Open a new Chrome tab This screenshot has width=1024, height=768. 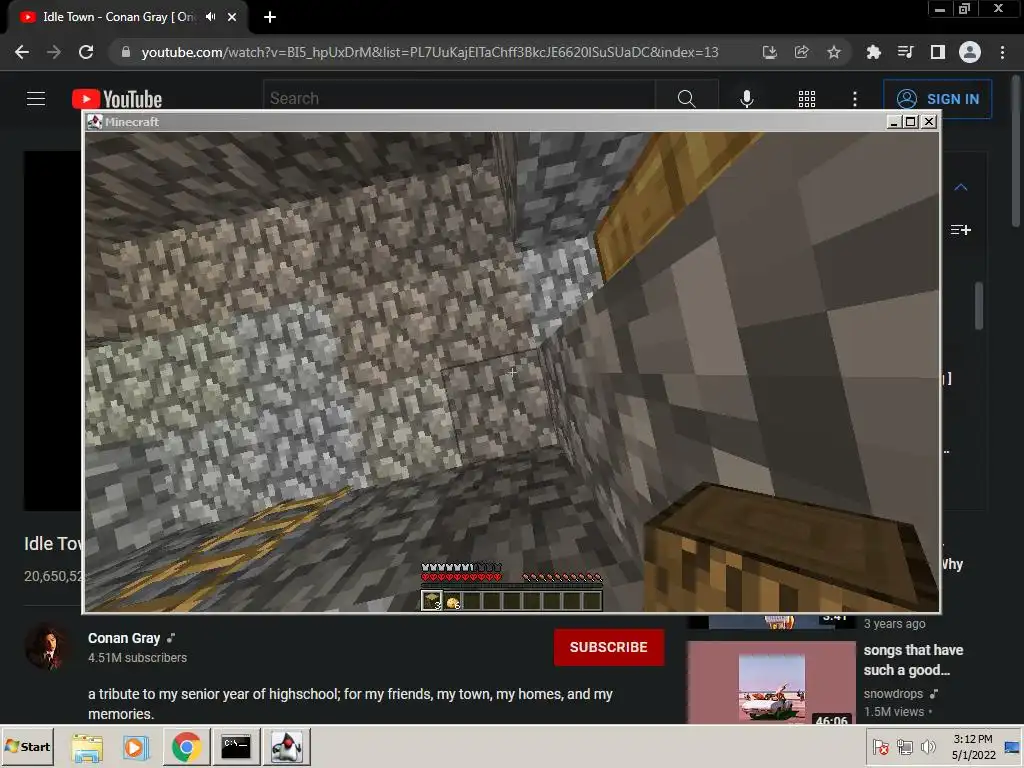click(x=270, y=17)
